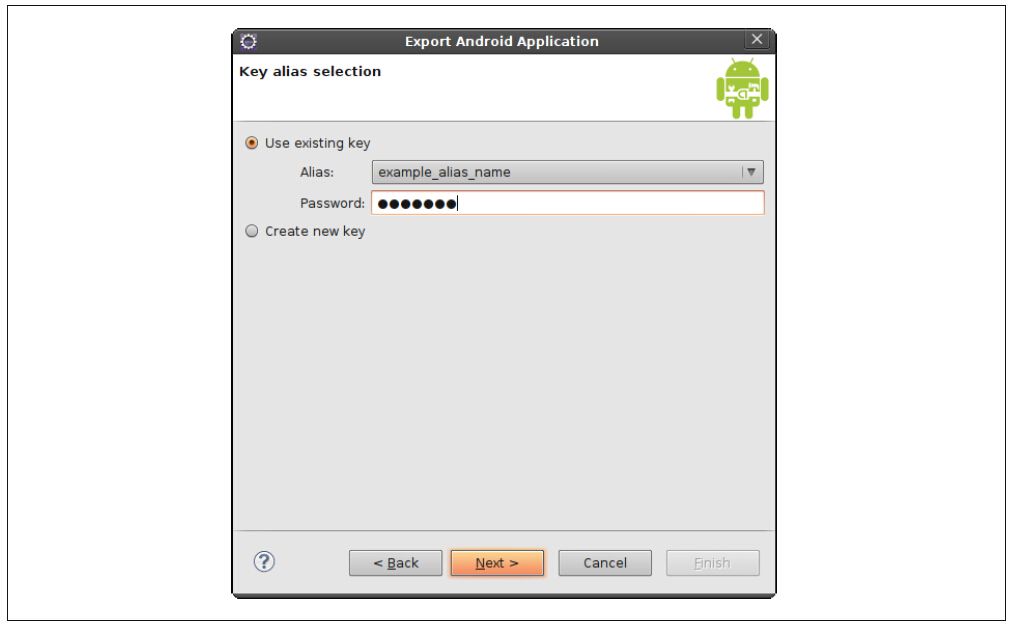Select the Use existing key radio button
This screenshot has height=626, width=1012.
[252, 143]
